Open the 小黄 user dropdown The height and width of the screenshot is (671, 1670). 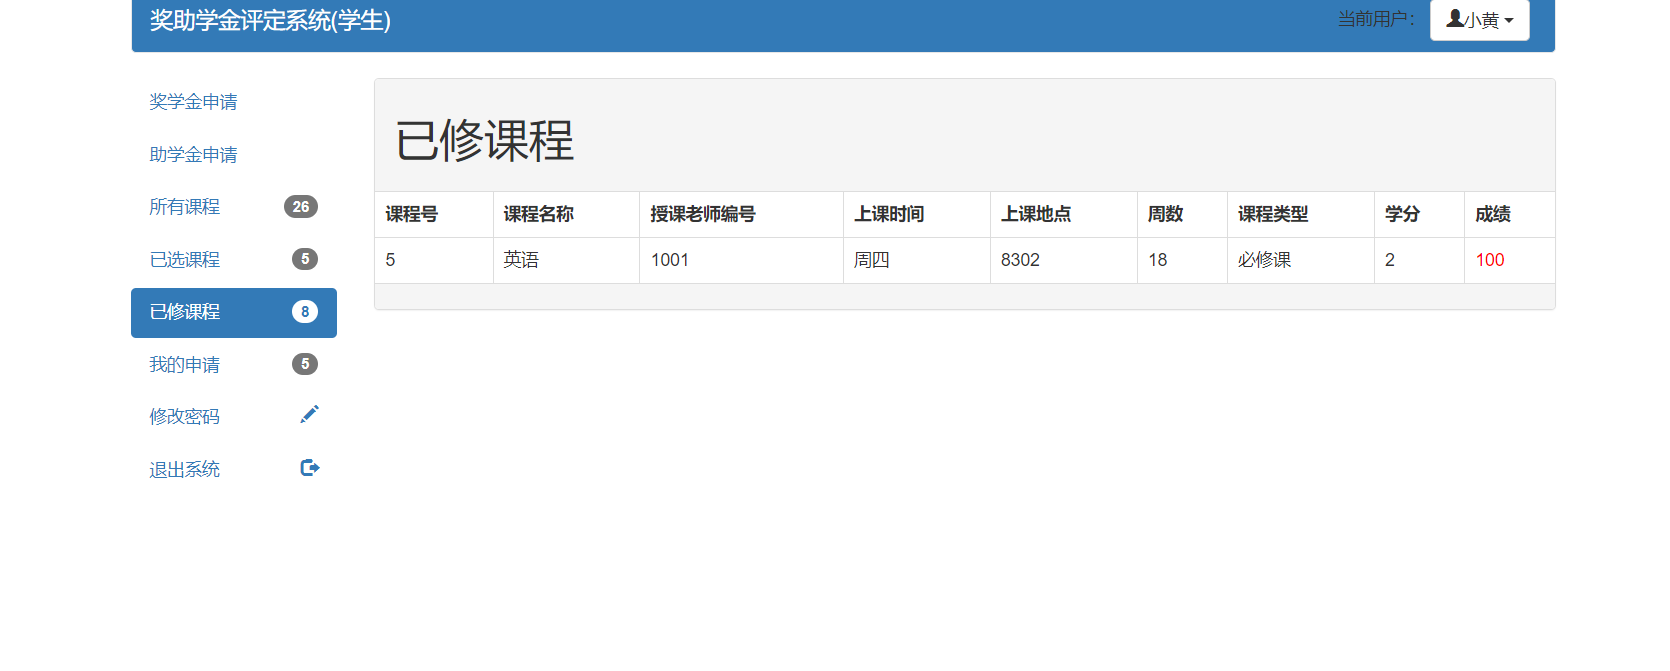coord(1480,20)
